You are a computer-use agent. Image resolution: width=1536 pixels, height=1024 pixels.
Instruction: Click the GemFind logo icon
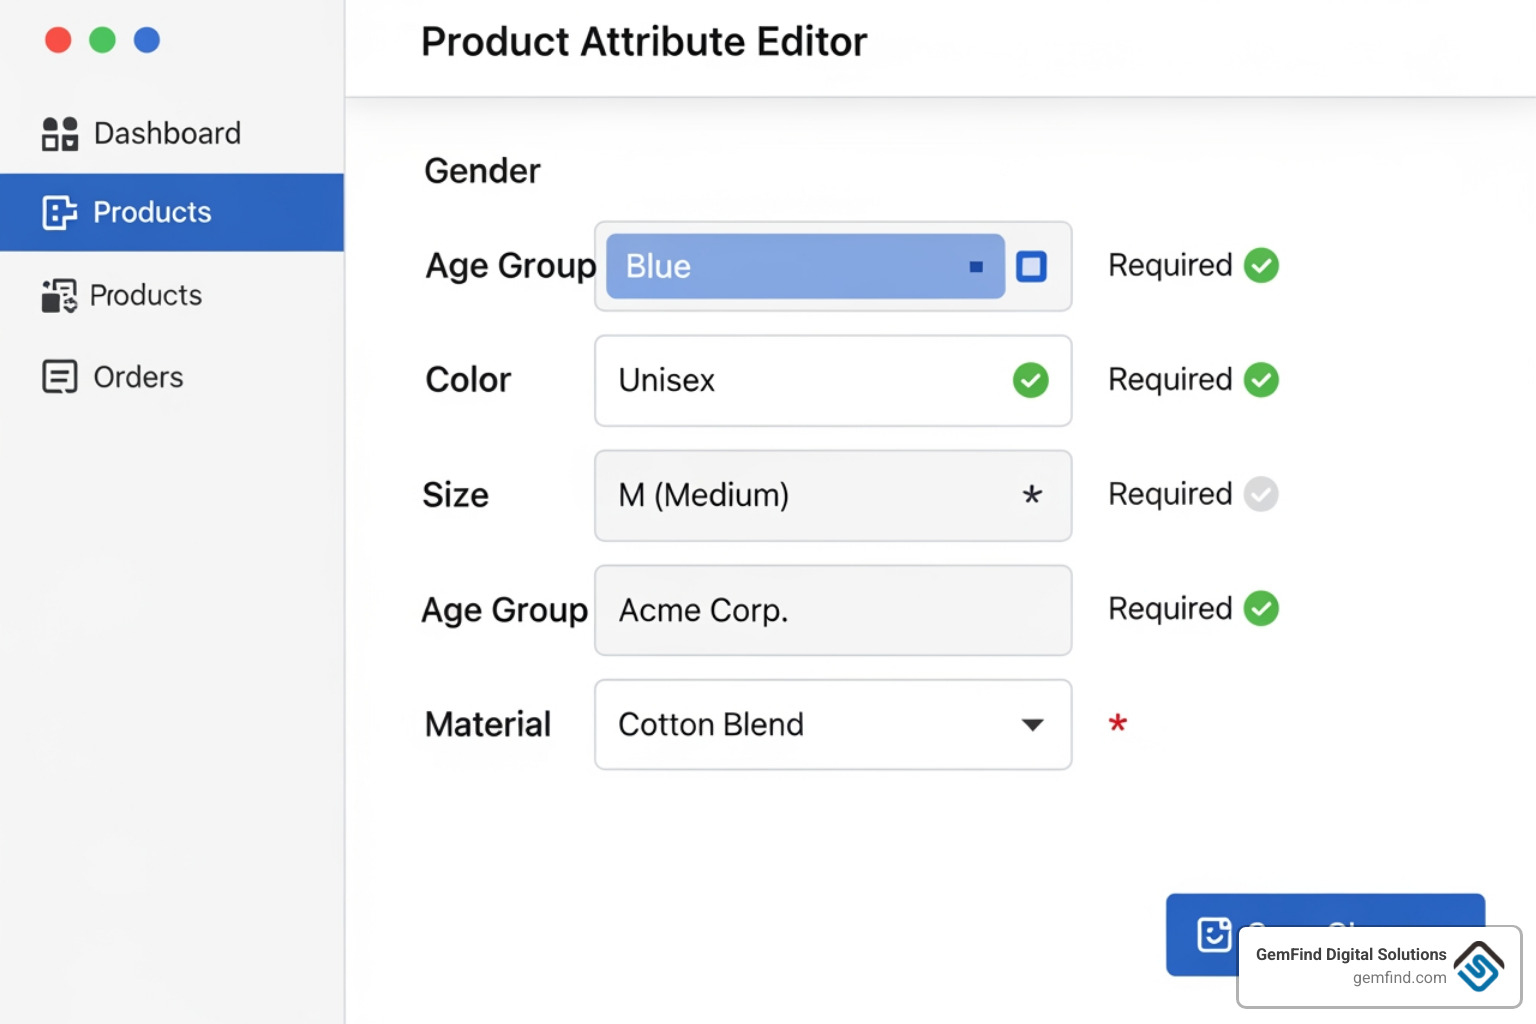click(x=1477, y=967)
